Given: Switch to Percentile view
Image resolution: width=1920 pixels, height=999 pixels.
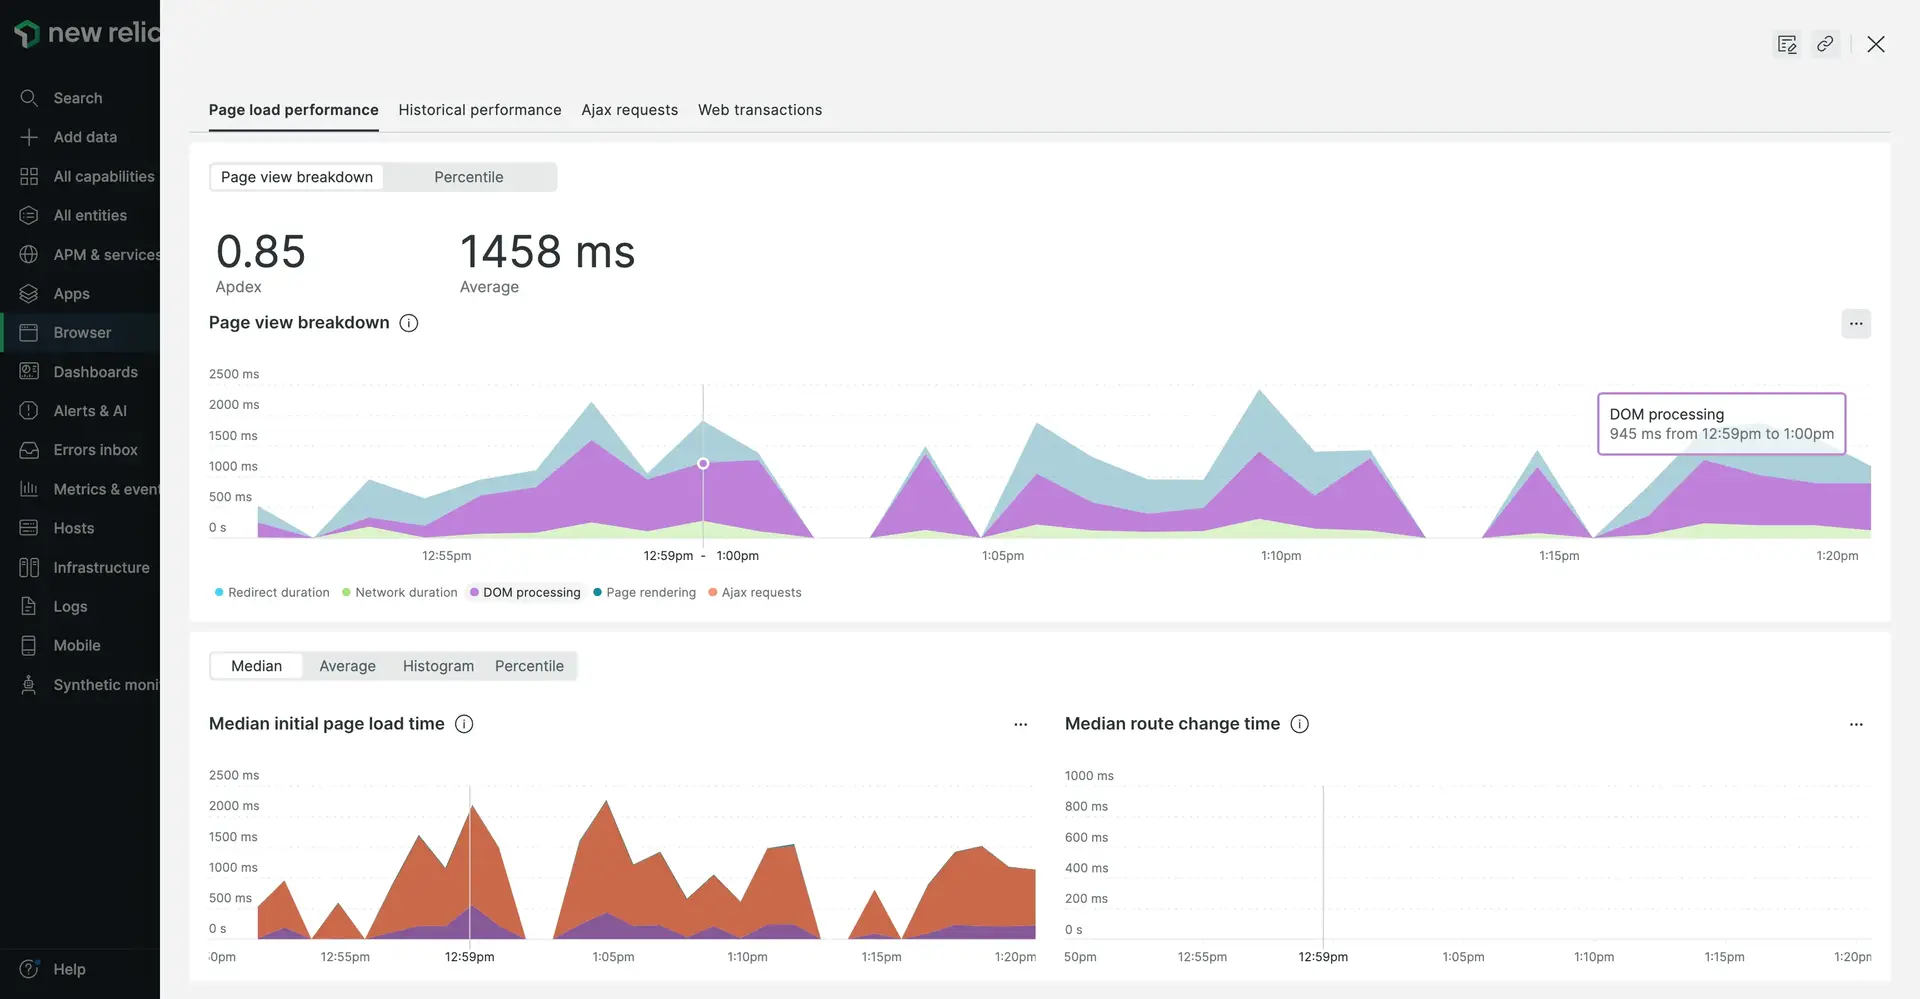Looking at the screenshot, I should (x=468, y=176).
